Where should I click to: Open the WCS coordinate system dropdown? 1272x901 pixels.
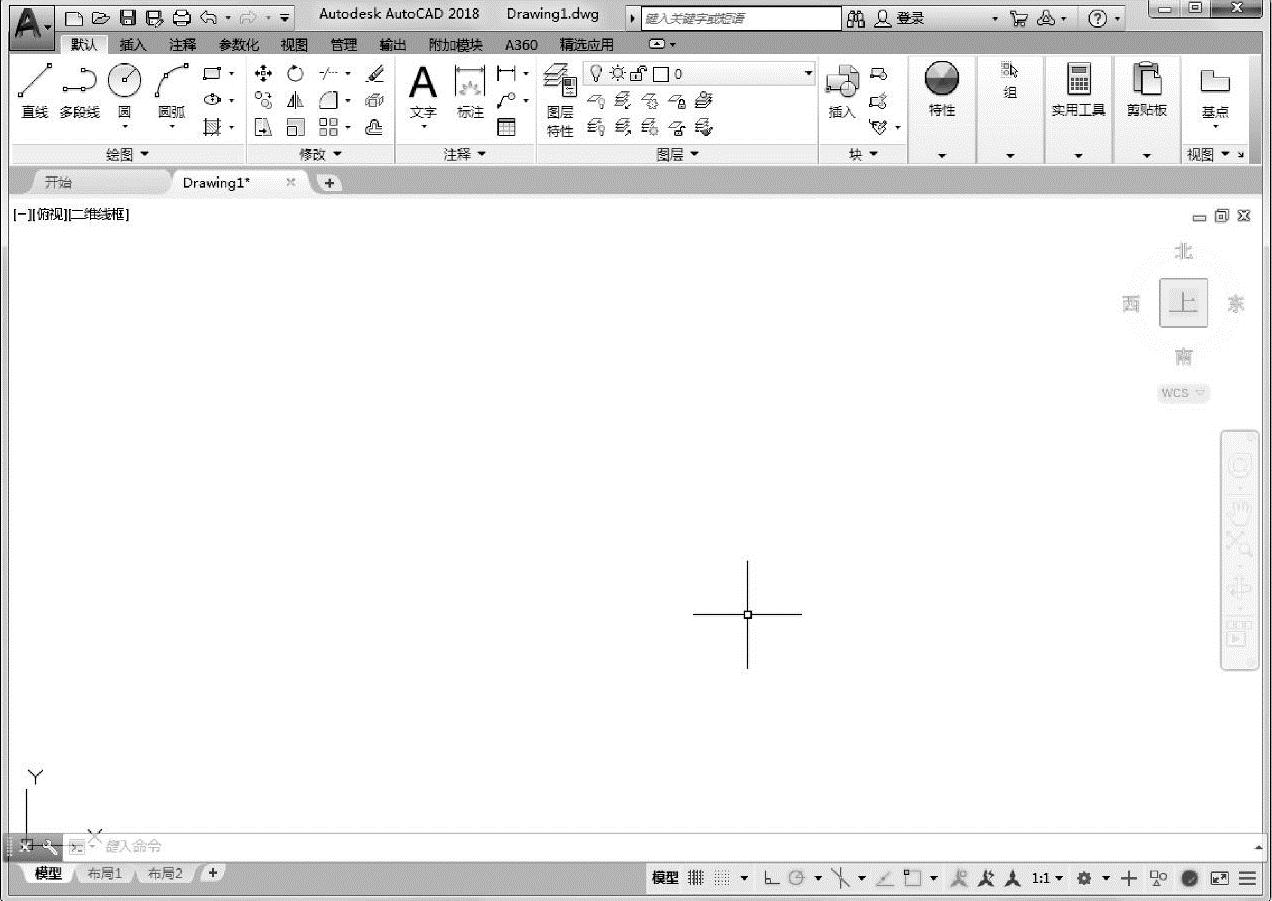click(1183, 393)
